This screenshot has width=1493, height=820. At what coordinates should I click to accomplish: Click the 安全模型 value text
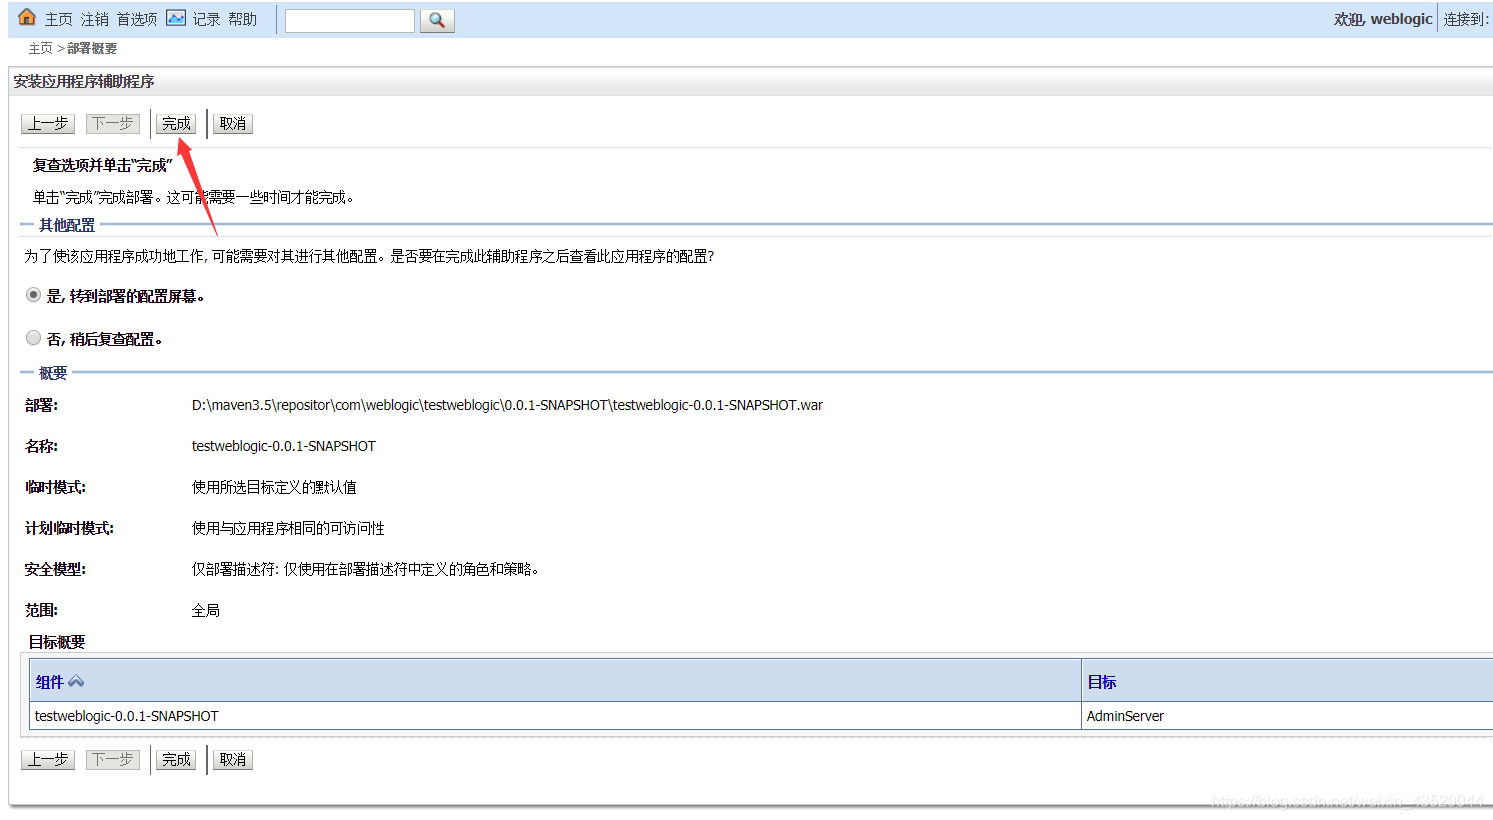coord(365,569)
